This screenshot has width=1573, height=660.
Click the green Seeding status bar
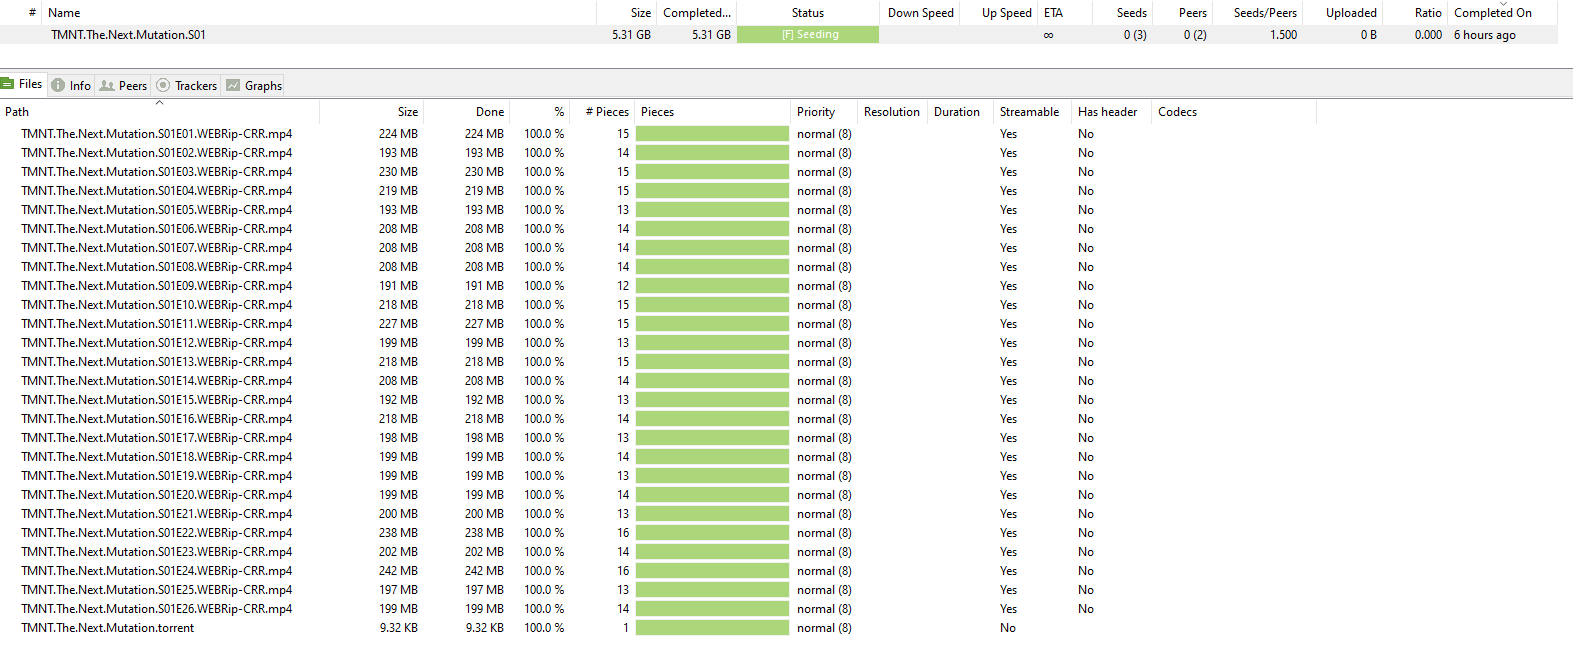click(808, 35)
